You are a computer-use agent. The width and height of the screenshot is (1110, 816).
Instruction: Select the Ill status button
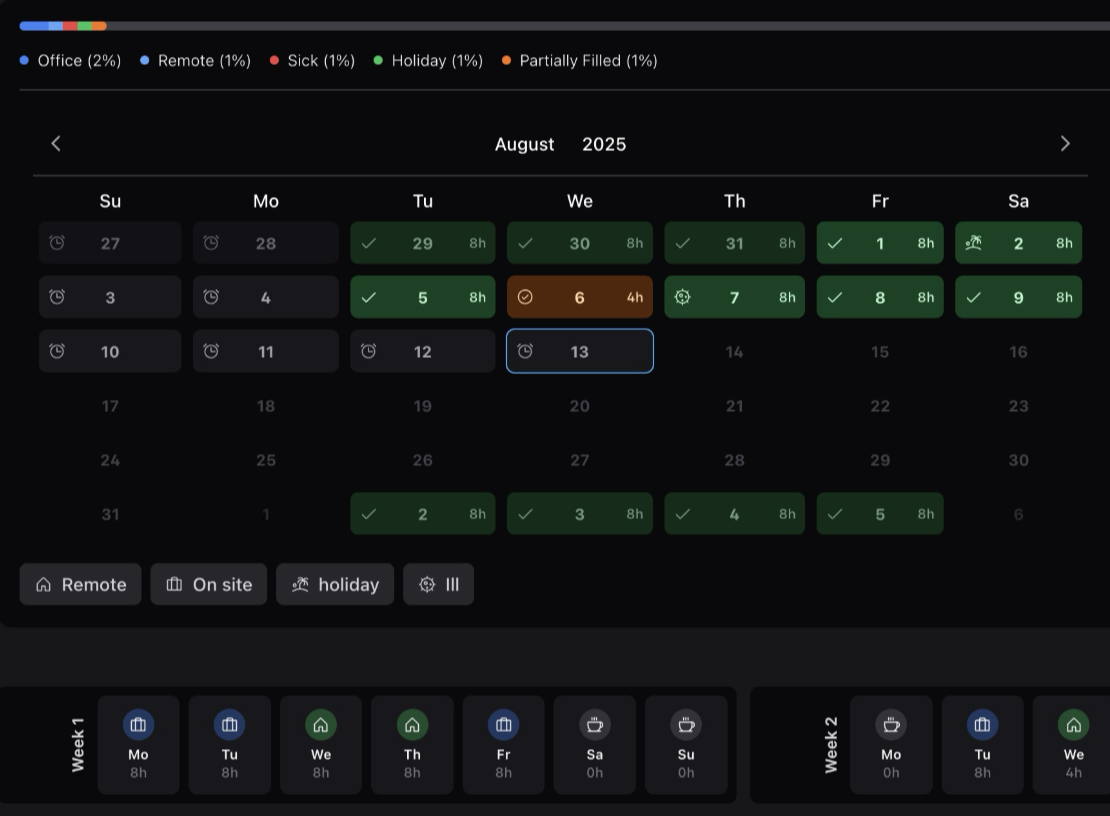click(x=439, y=585)
